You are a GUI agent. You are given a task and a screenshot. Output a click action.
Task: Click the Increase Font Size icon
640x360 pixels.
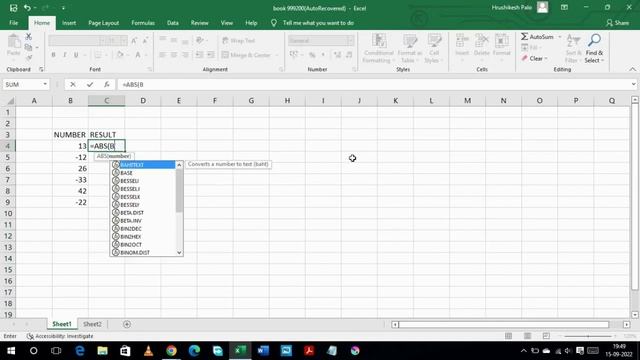click(134, 40)
